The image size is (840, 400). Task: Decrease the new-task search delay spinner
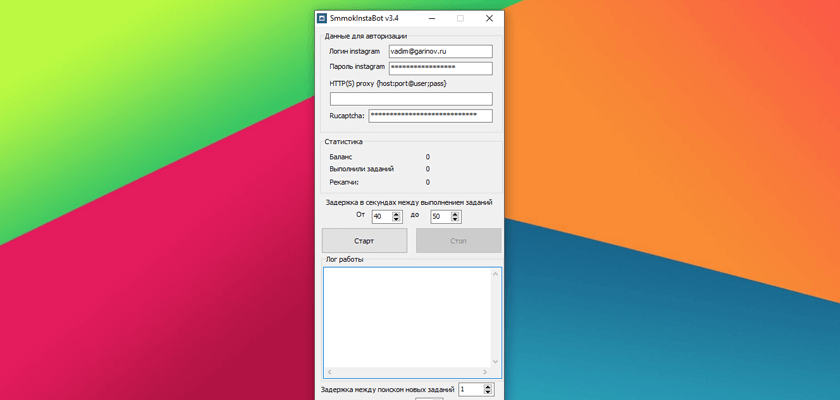point(488,392)
